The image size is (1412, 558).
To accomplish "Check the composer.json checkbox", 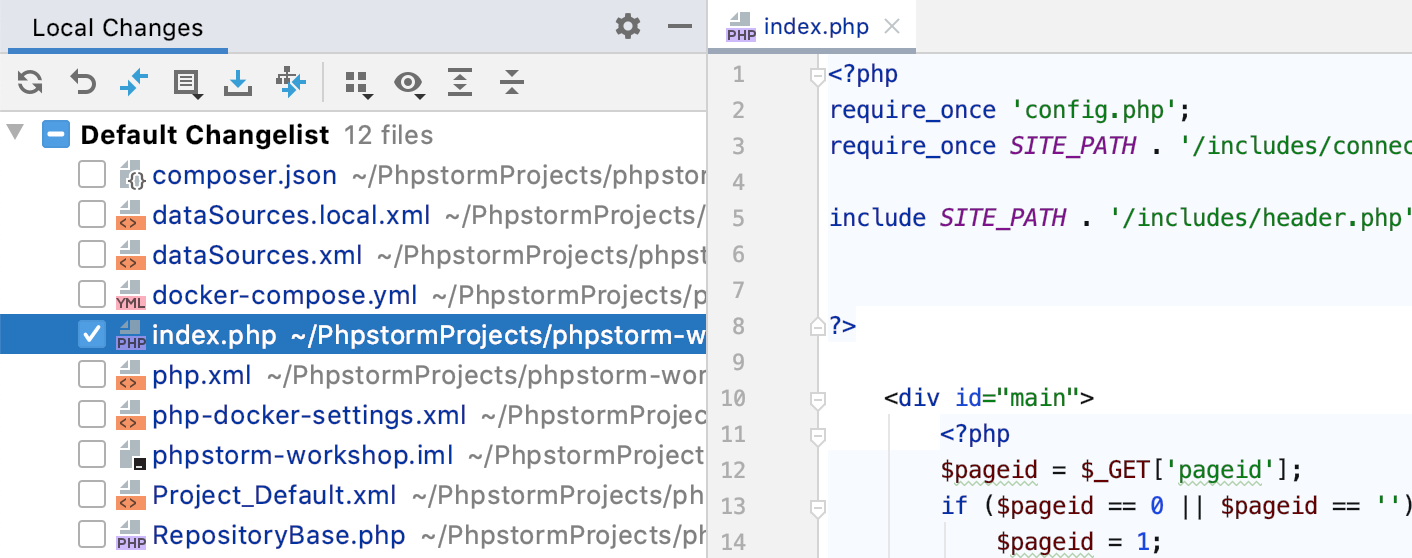I will (x=92, y=175).
